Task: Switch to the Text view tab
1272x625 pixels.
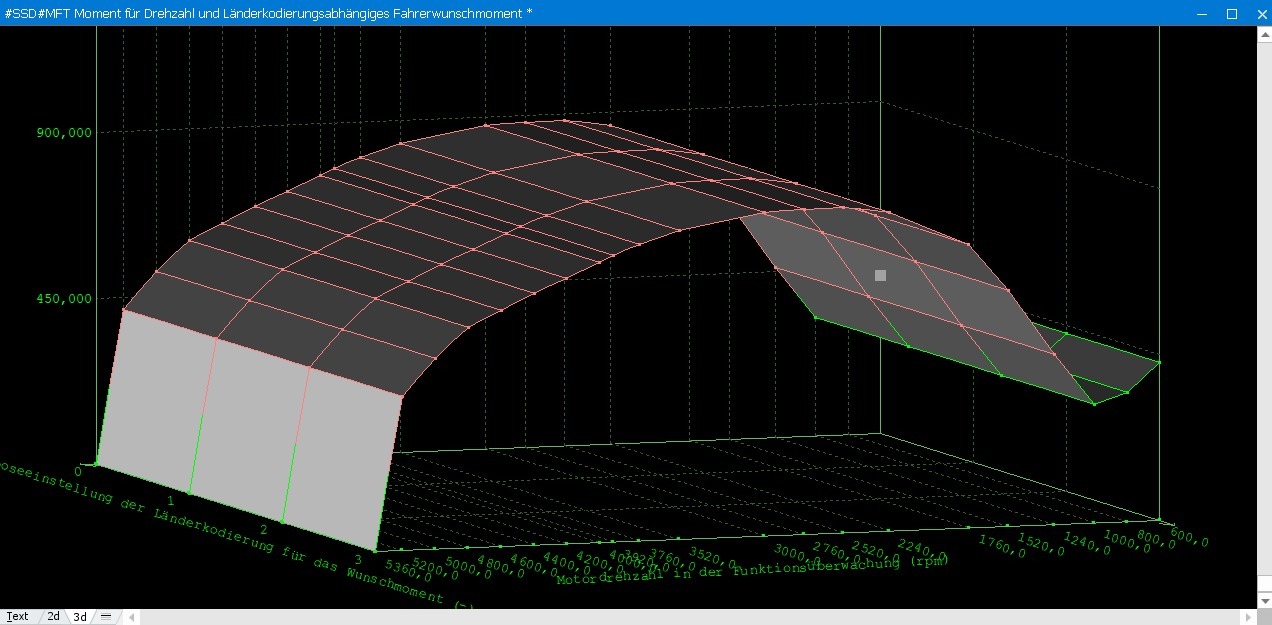Action: tap(17, 617)
